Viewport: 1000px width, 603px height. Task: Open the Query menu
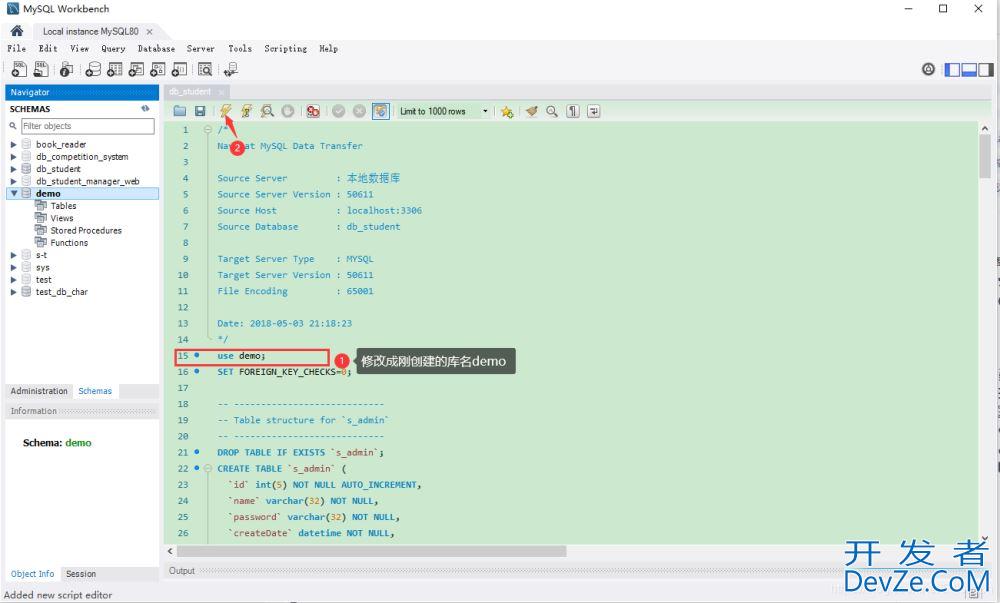tap(114, 48)
